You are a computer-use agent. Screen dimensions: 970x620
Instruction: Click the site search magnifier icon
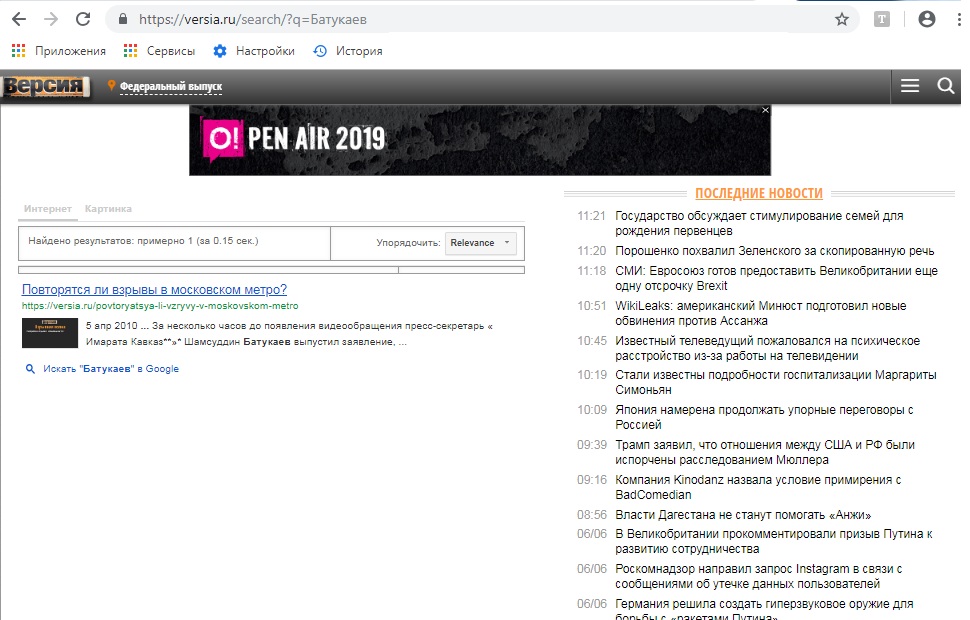tap(946, 86)
